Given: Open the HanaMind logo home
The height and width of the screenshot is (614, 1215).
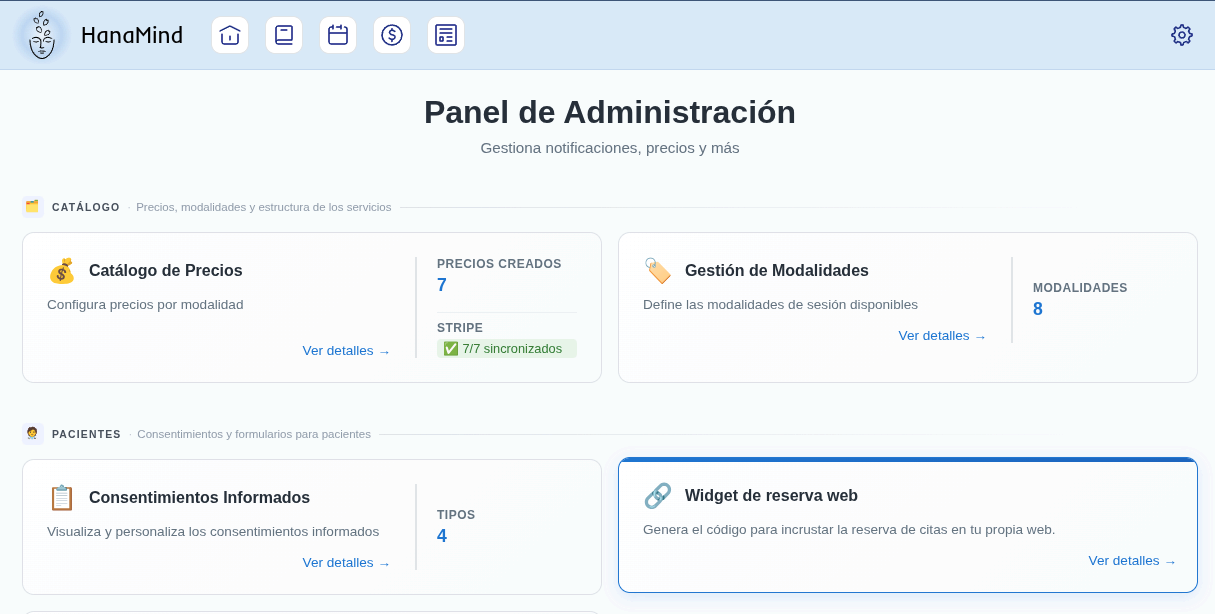Looking at the screenshot, I should pos(41,35).
